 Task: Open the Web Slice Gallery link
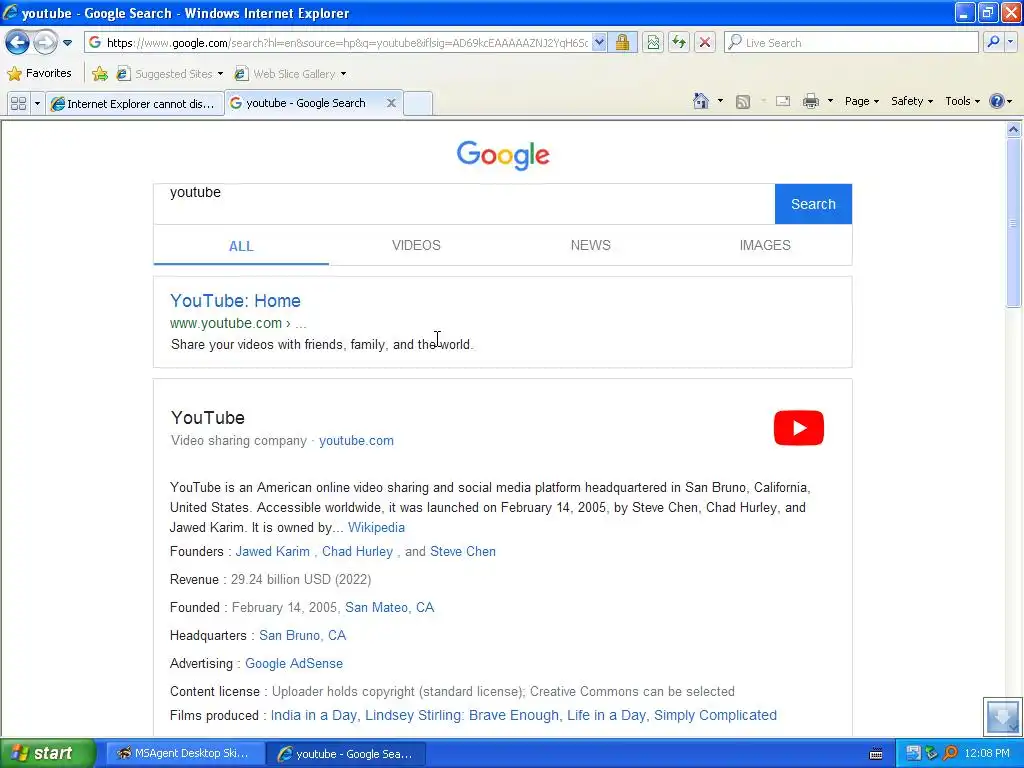pos(291,74)
